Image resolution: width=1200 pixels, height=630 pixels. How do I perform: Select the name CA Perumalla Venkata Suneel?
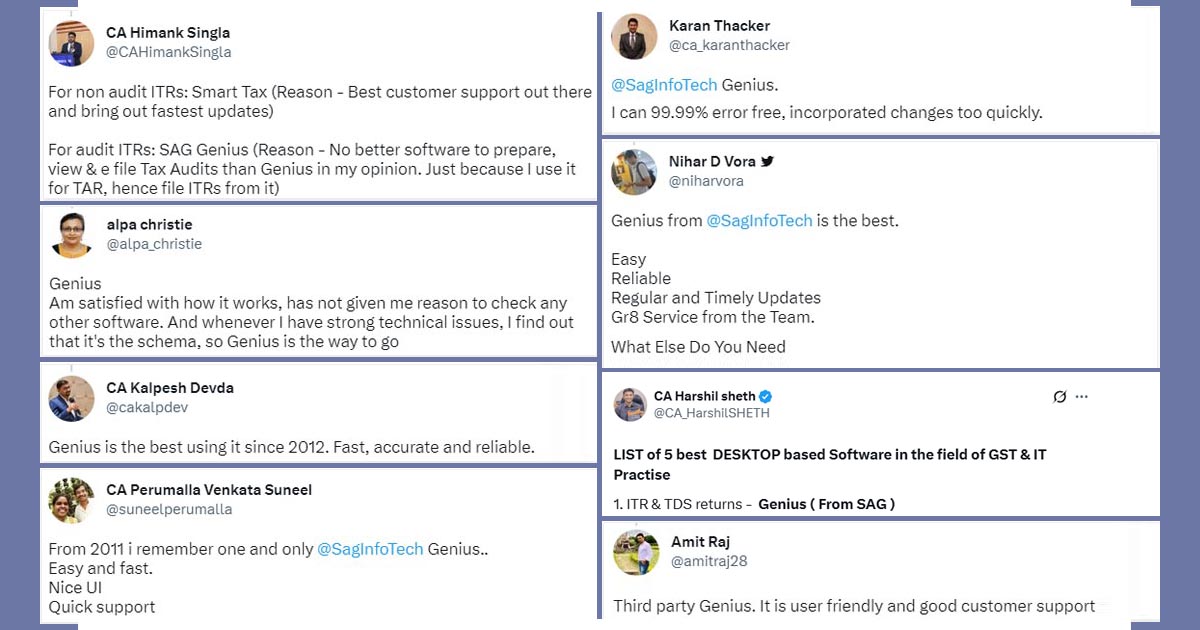point(209,490)
